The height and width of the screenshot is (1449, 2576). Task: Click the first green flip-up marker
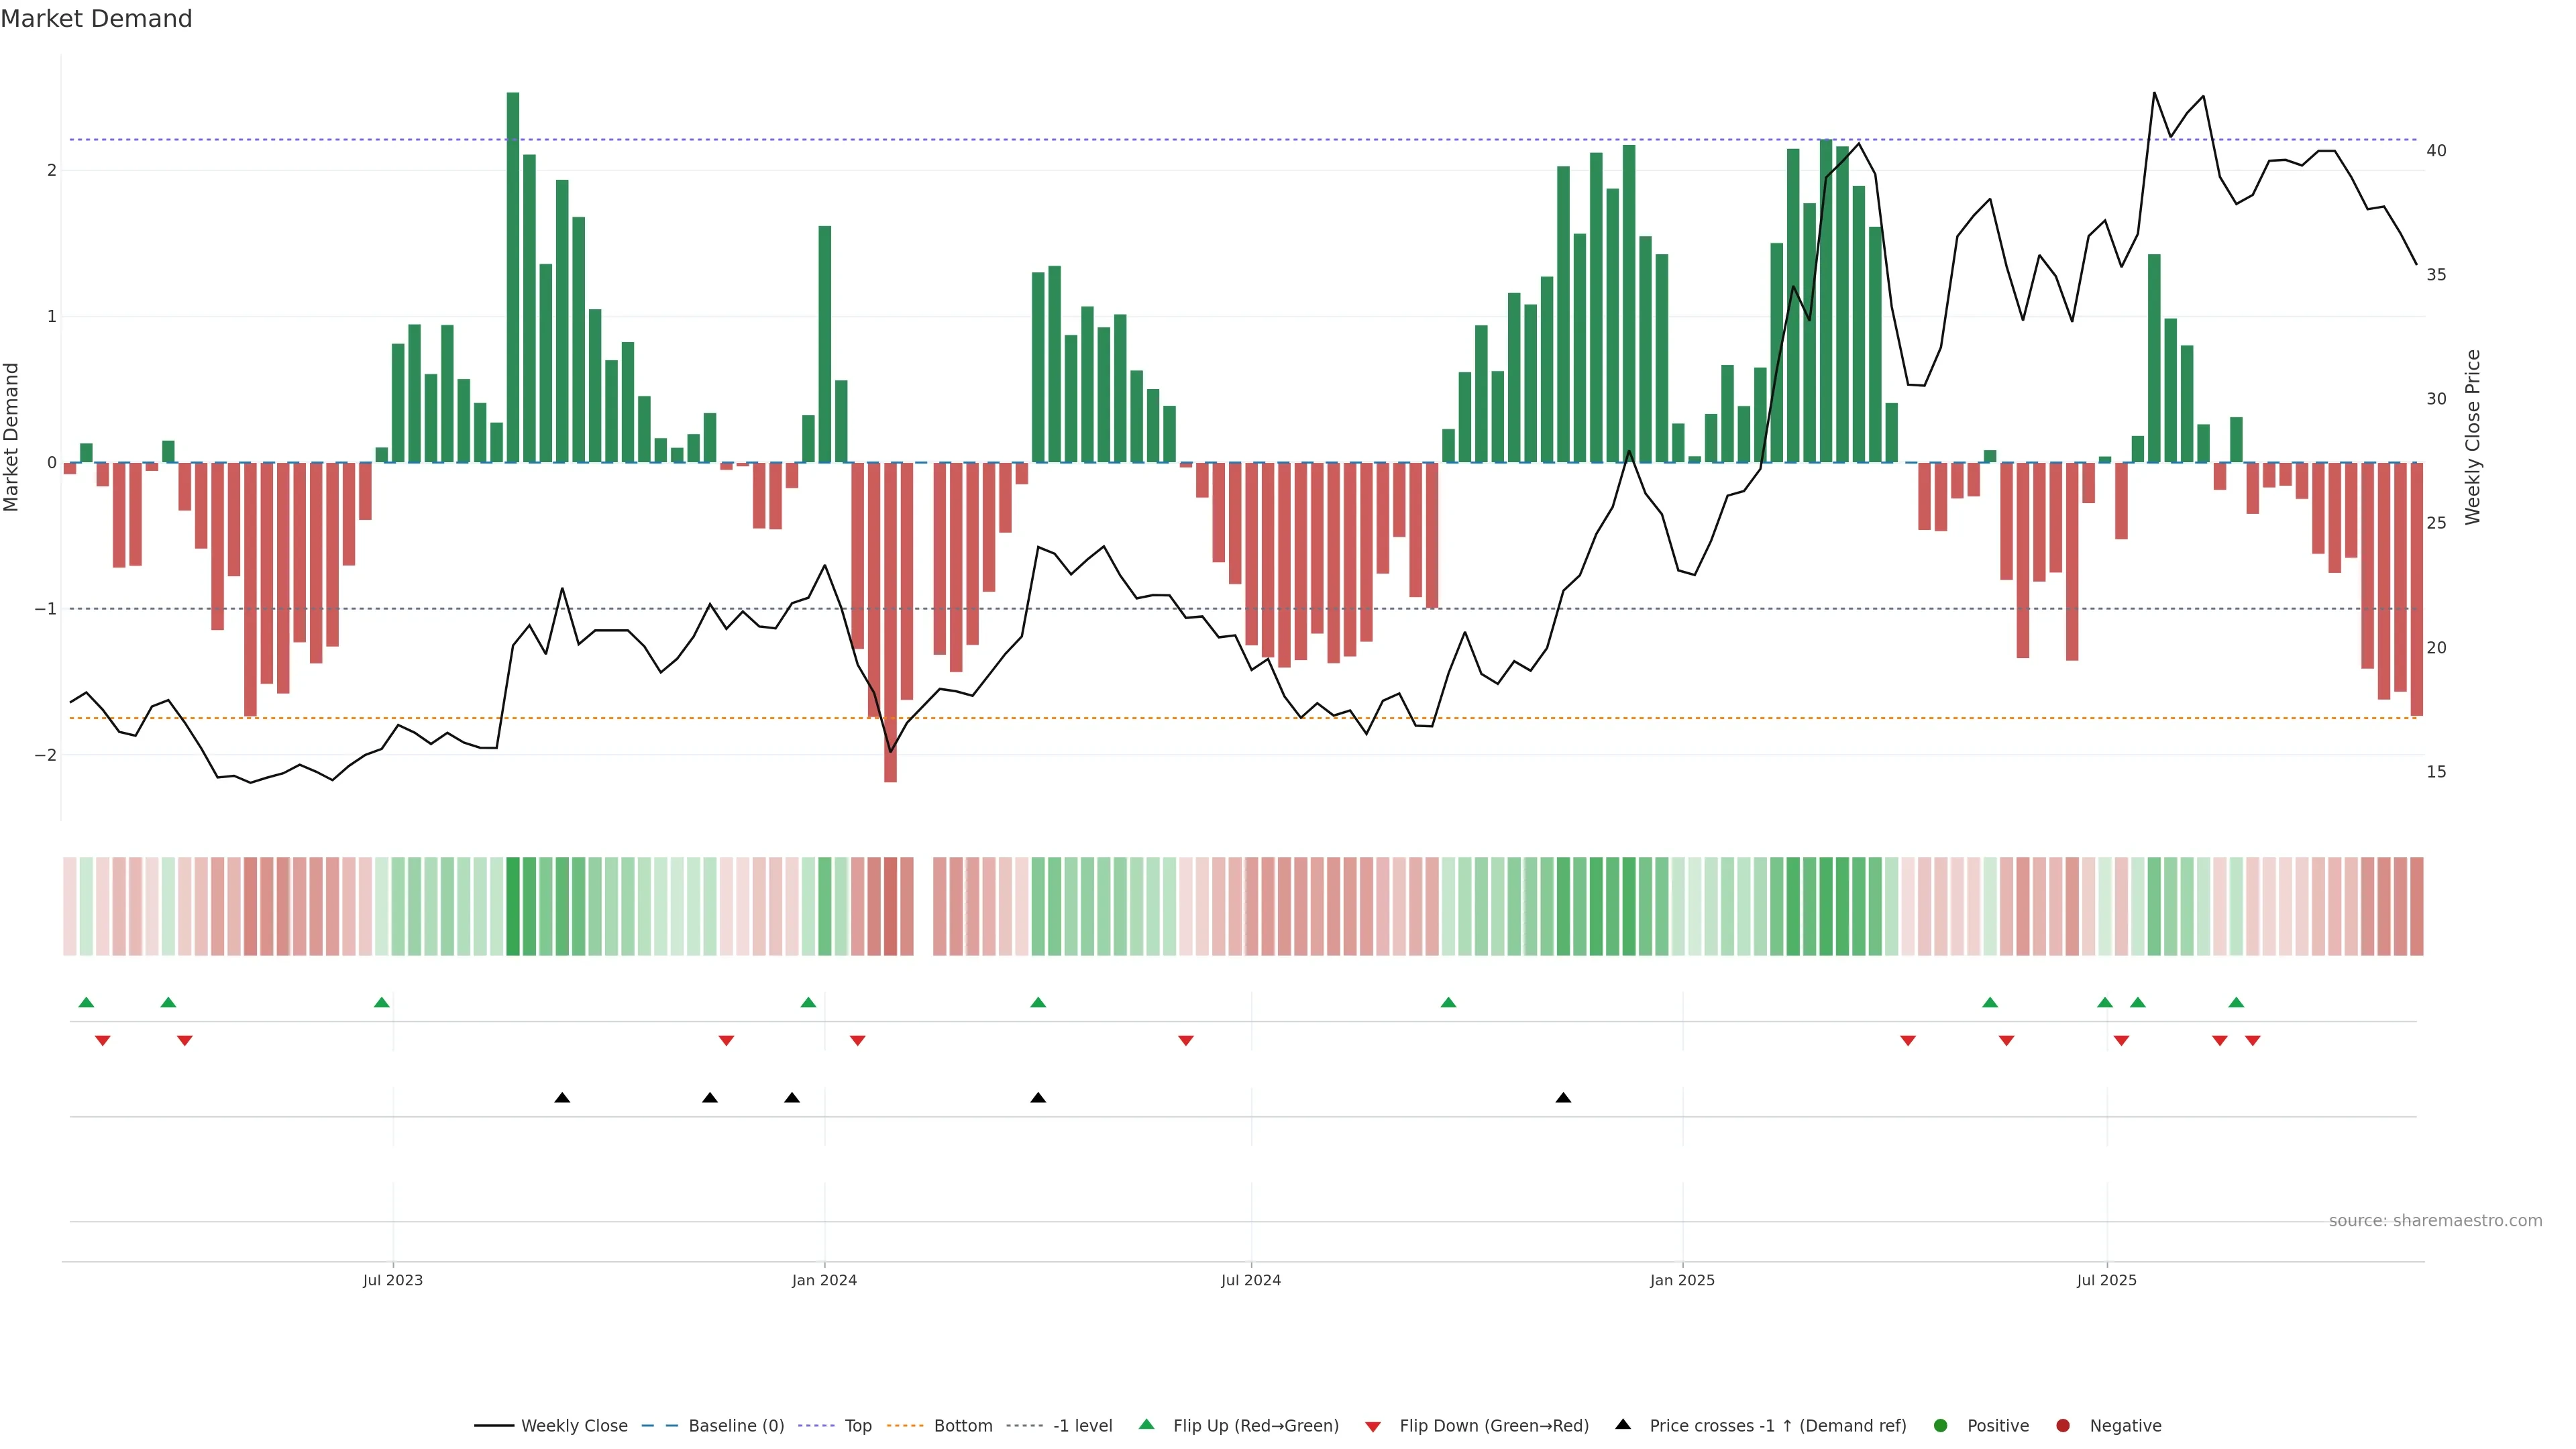click(86, 1002)
